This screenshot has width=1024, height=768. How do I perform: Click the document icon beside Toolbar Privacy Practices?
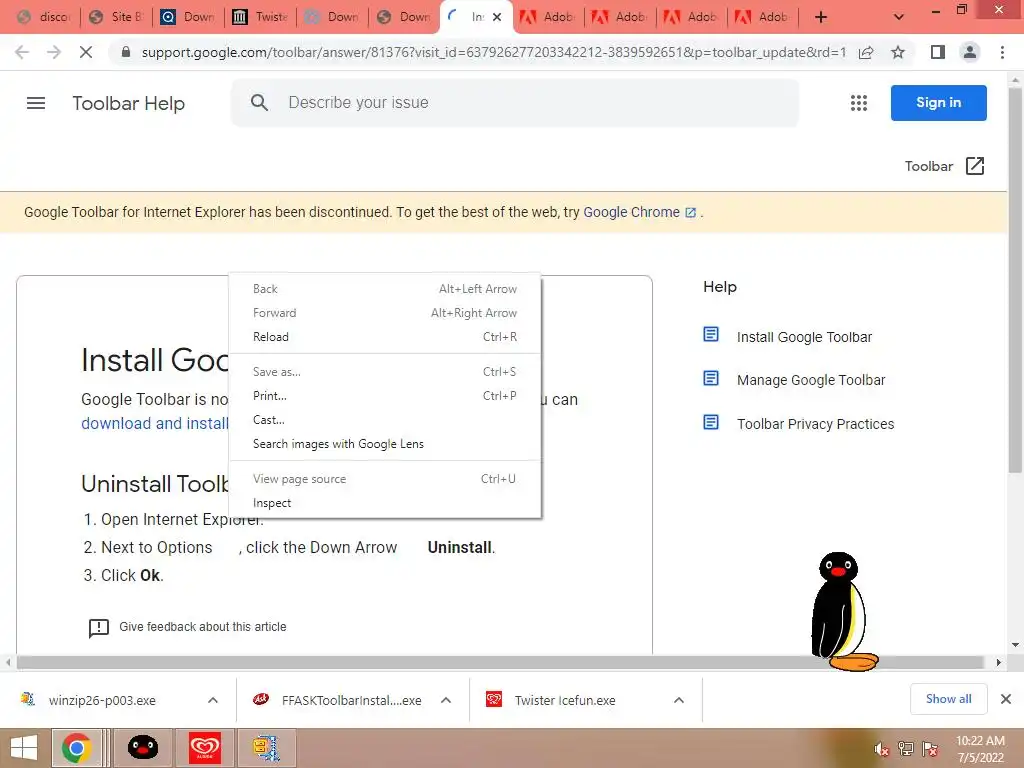coord(711,422)
